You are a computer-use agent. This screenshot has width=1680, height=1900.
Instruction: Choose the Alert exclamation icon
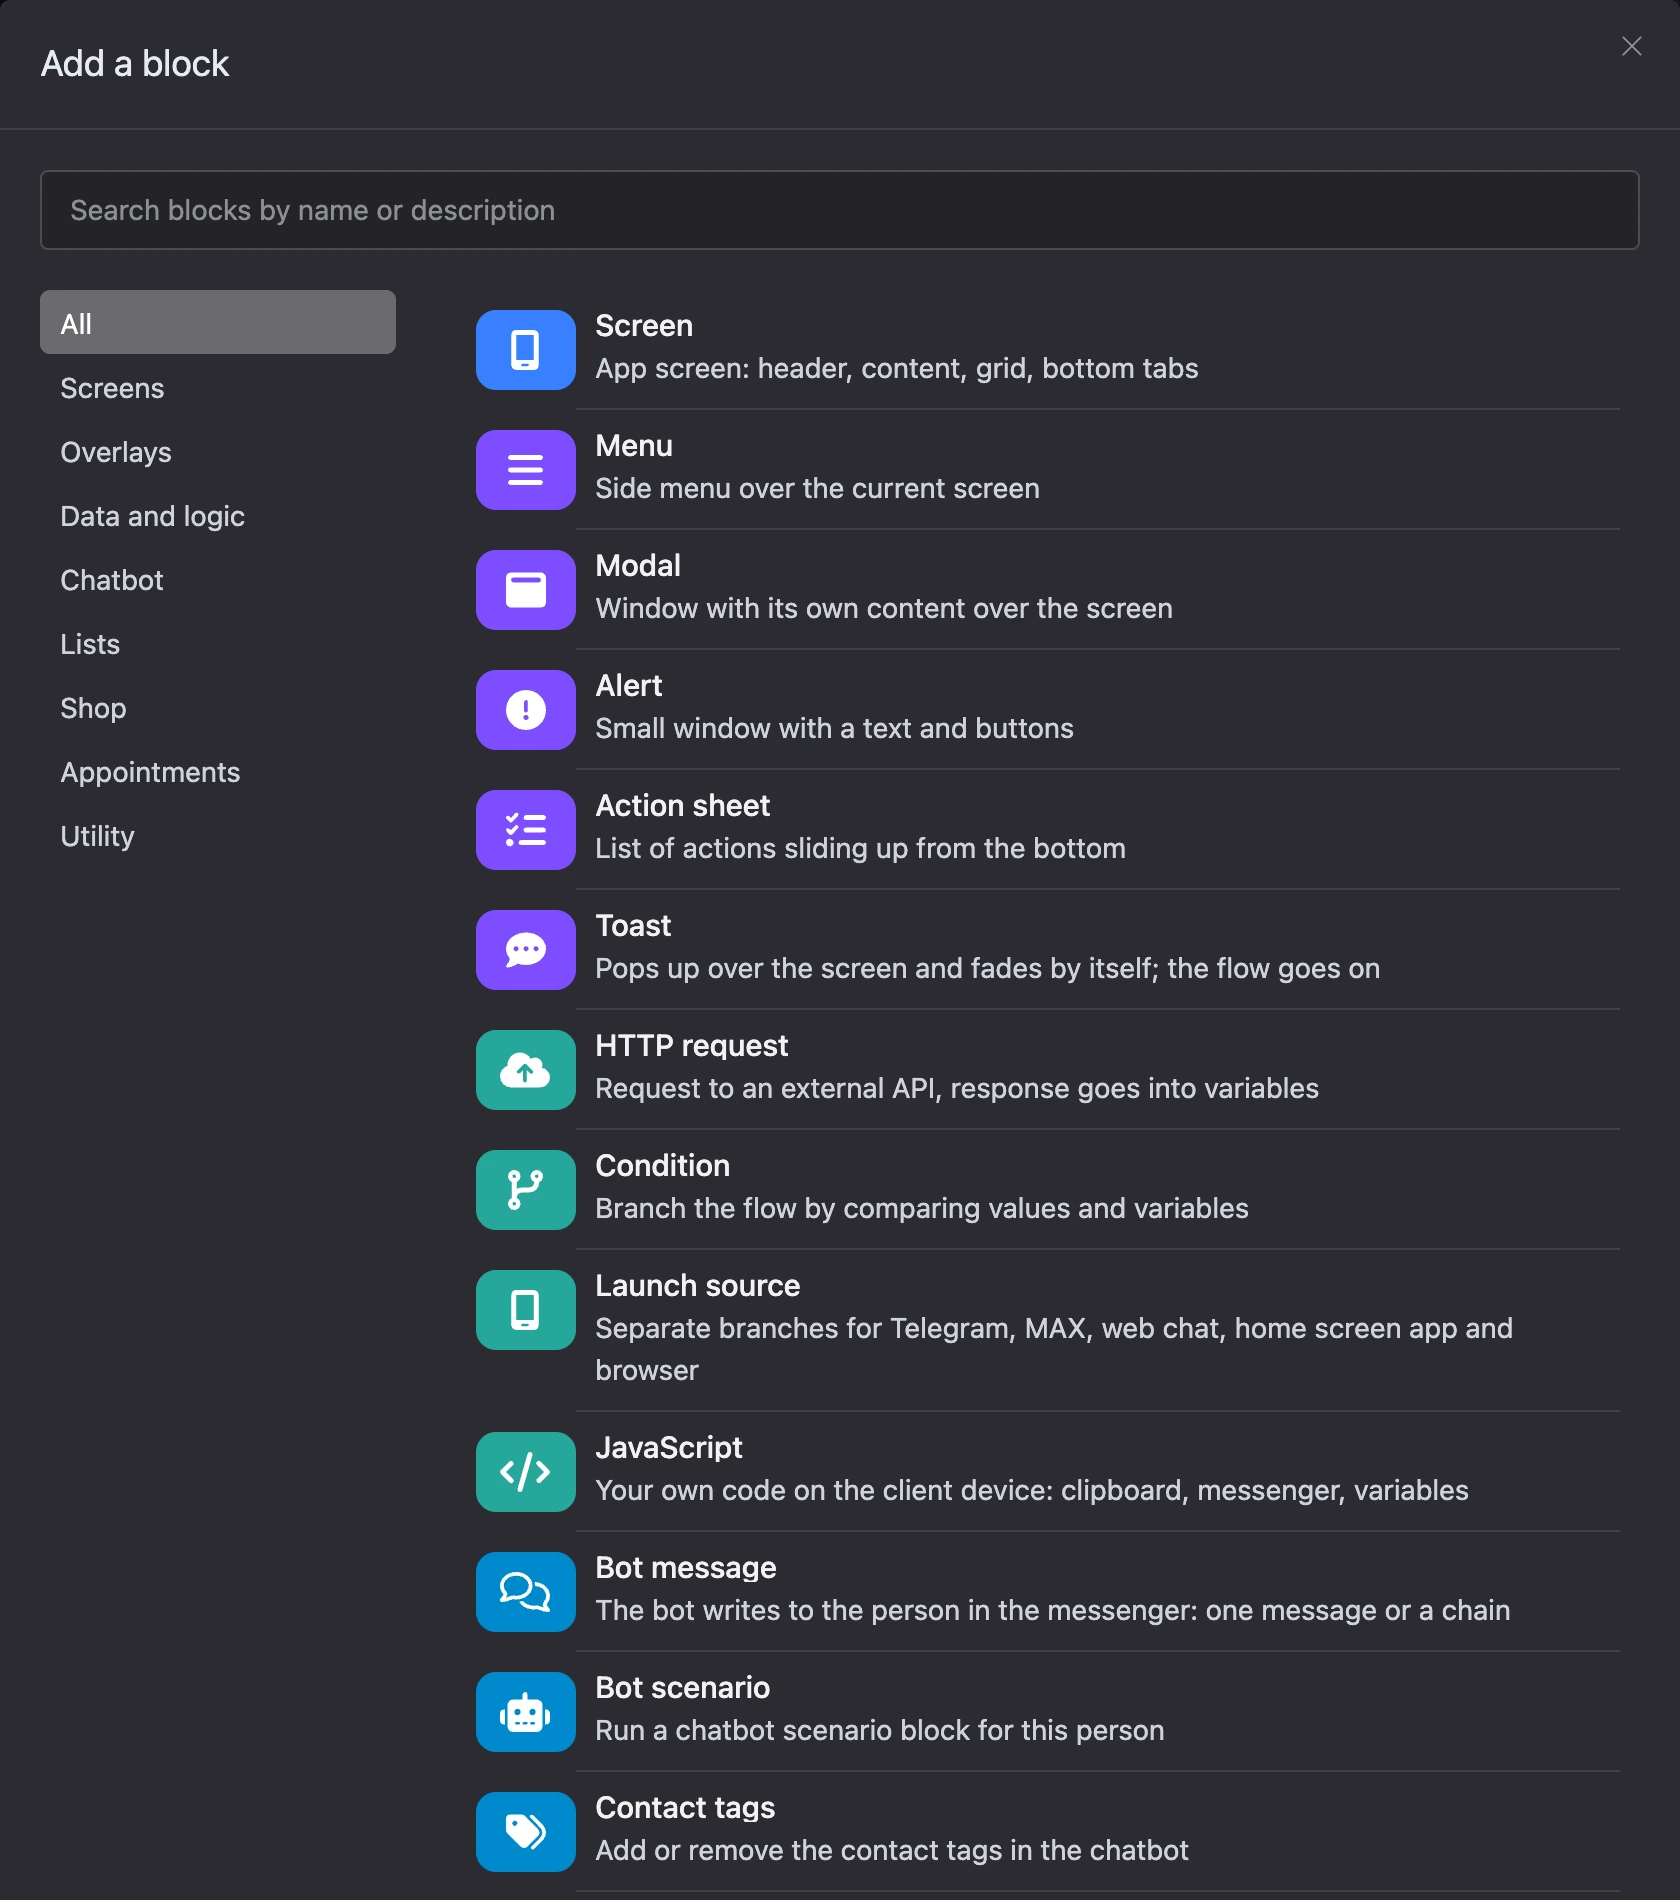pyautogui.click(x=525, y=710)
